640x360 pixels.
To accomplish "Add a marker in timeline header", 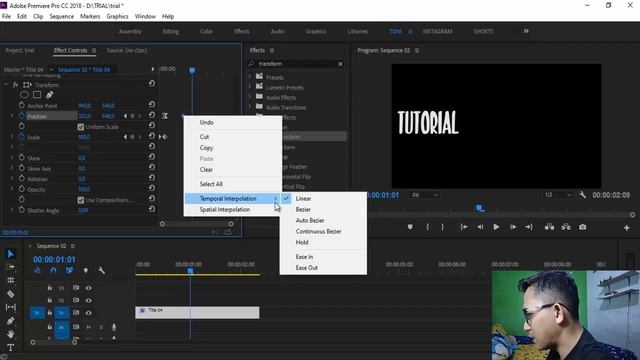I will [85, 270].
